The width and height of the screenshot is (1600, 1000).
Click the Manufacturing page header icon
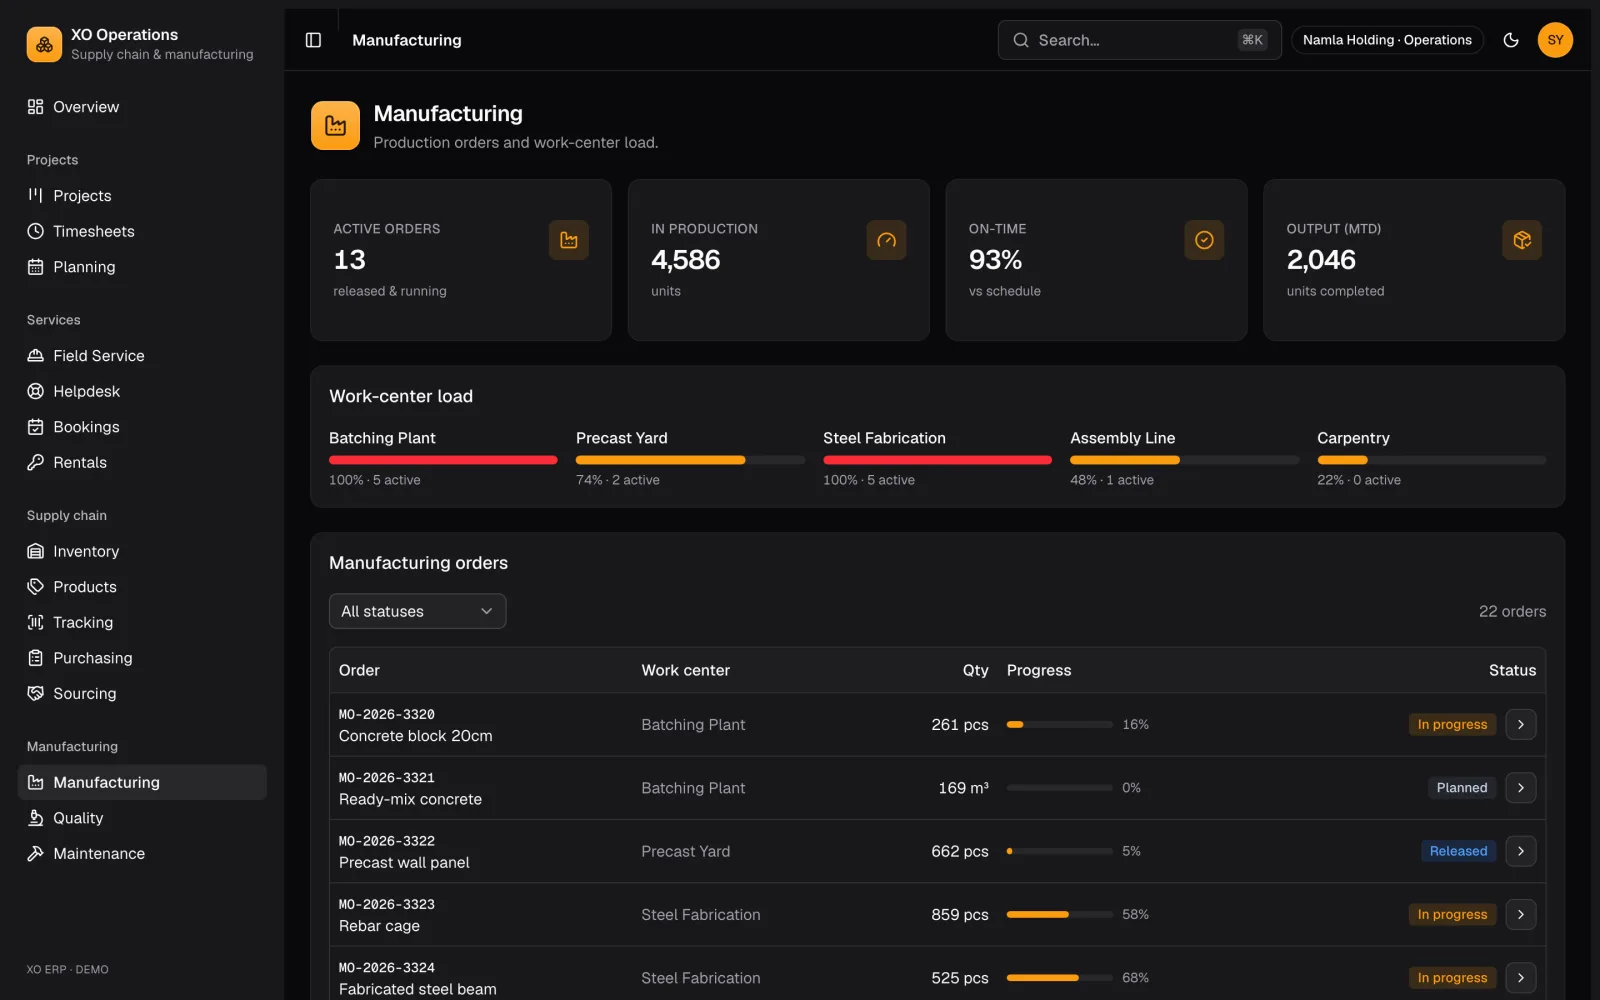pyautogui.click(x=335, y=126)
